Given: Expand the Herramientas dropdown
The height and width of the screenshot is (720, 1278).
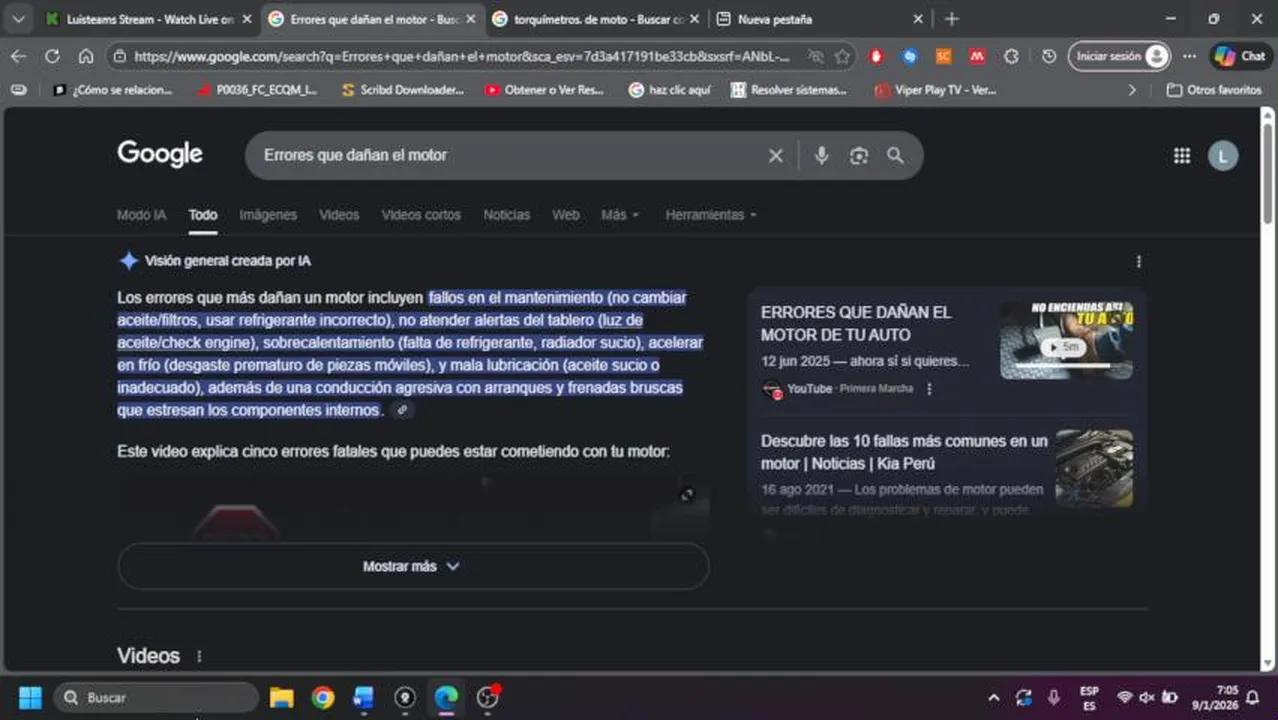Looking at the screenshot, I should tap(711, 215).
